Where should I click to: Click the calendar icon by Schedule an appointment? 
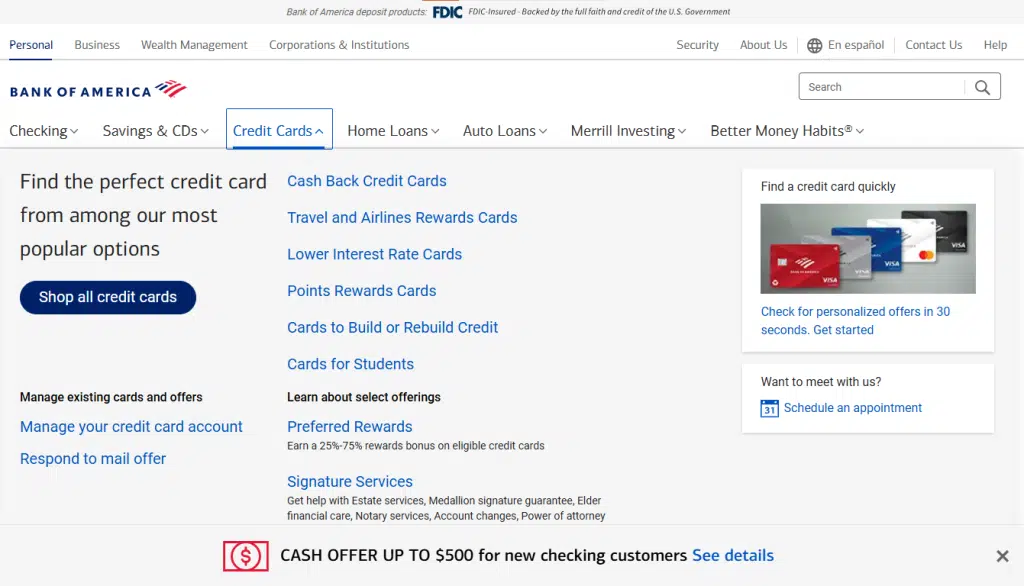[769, 408]
